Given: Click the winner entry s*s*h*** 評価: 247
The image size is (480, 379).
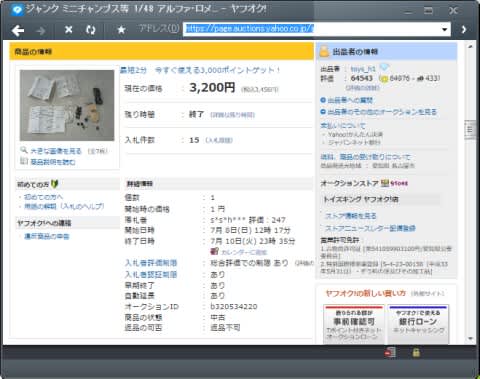Looking at the screenshot, I should (x=248, y=220).
